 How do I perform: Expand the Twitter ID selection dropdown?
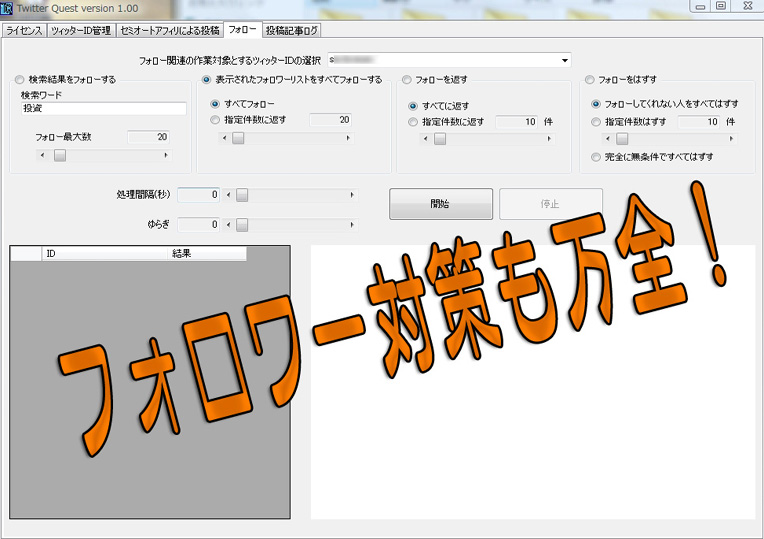pos(564,60)
